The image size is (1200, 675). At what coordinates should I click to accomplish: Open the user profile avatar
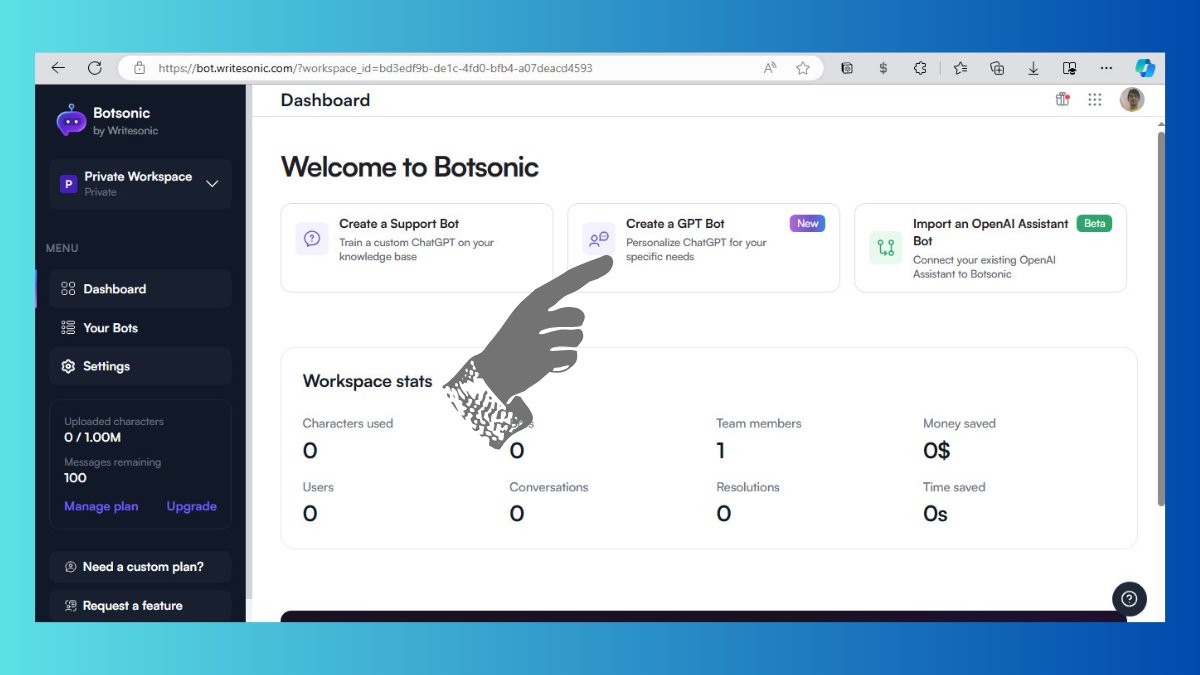pyautogui.click(x=1132, y=99)
